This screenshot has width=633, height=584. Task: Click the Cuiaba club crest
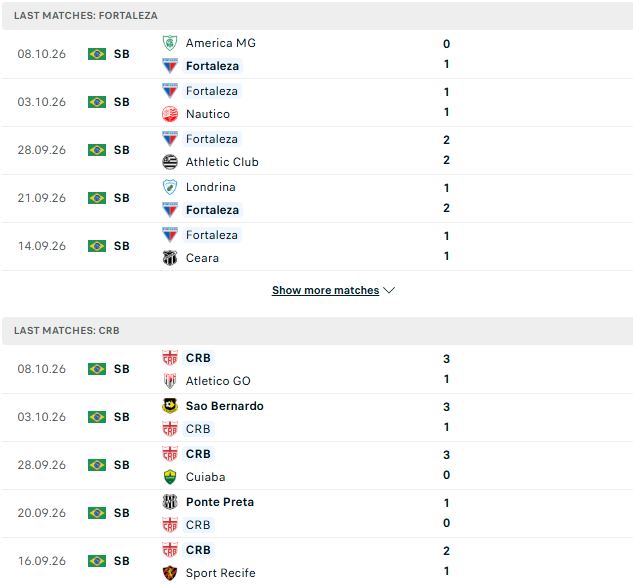click(170, 477)
